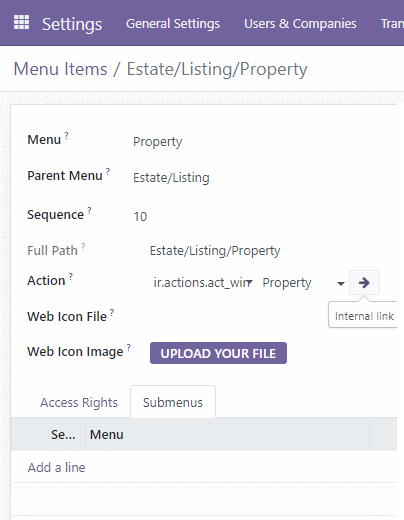
Task: Click the Full Path help question mark
Action: (83, 246)
